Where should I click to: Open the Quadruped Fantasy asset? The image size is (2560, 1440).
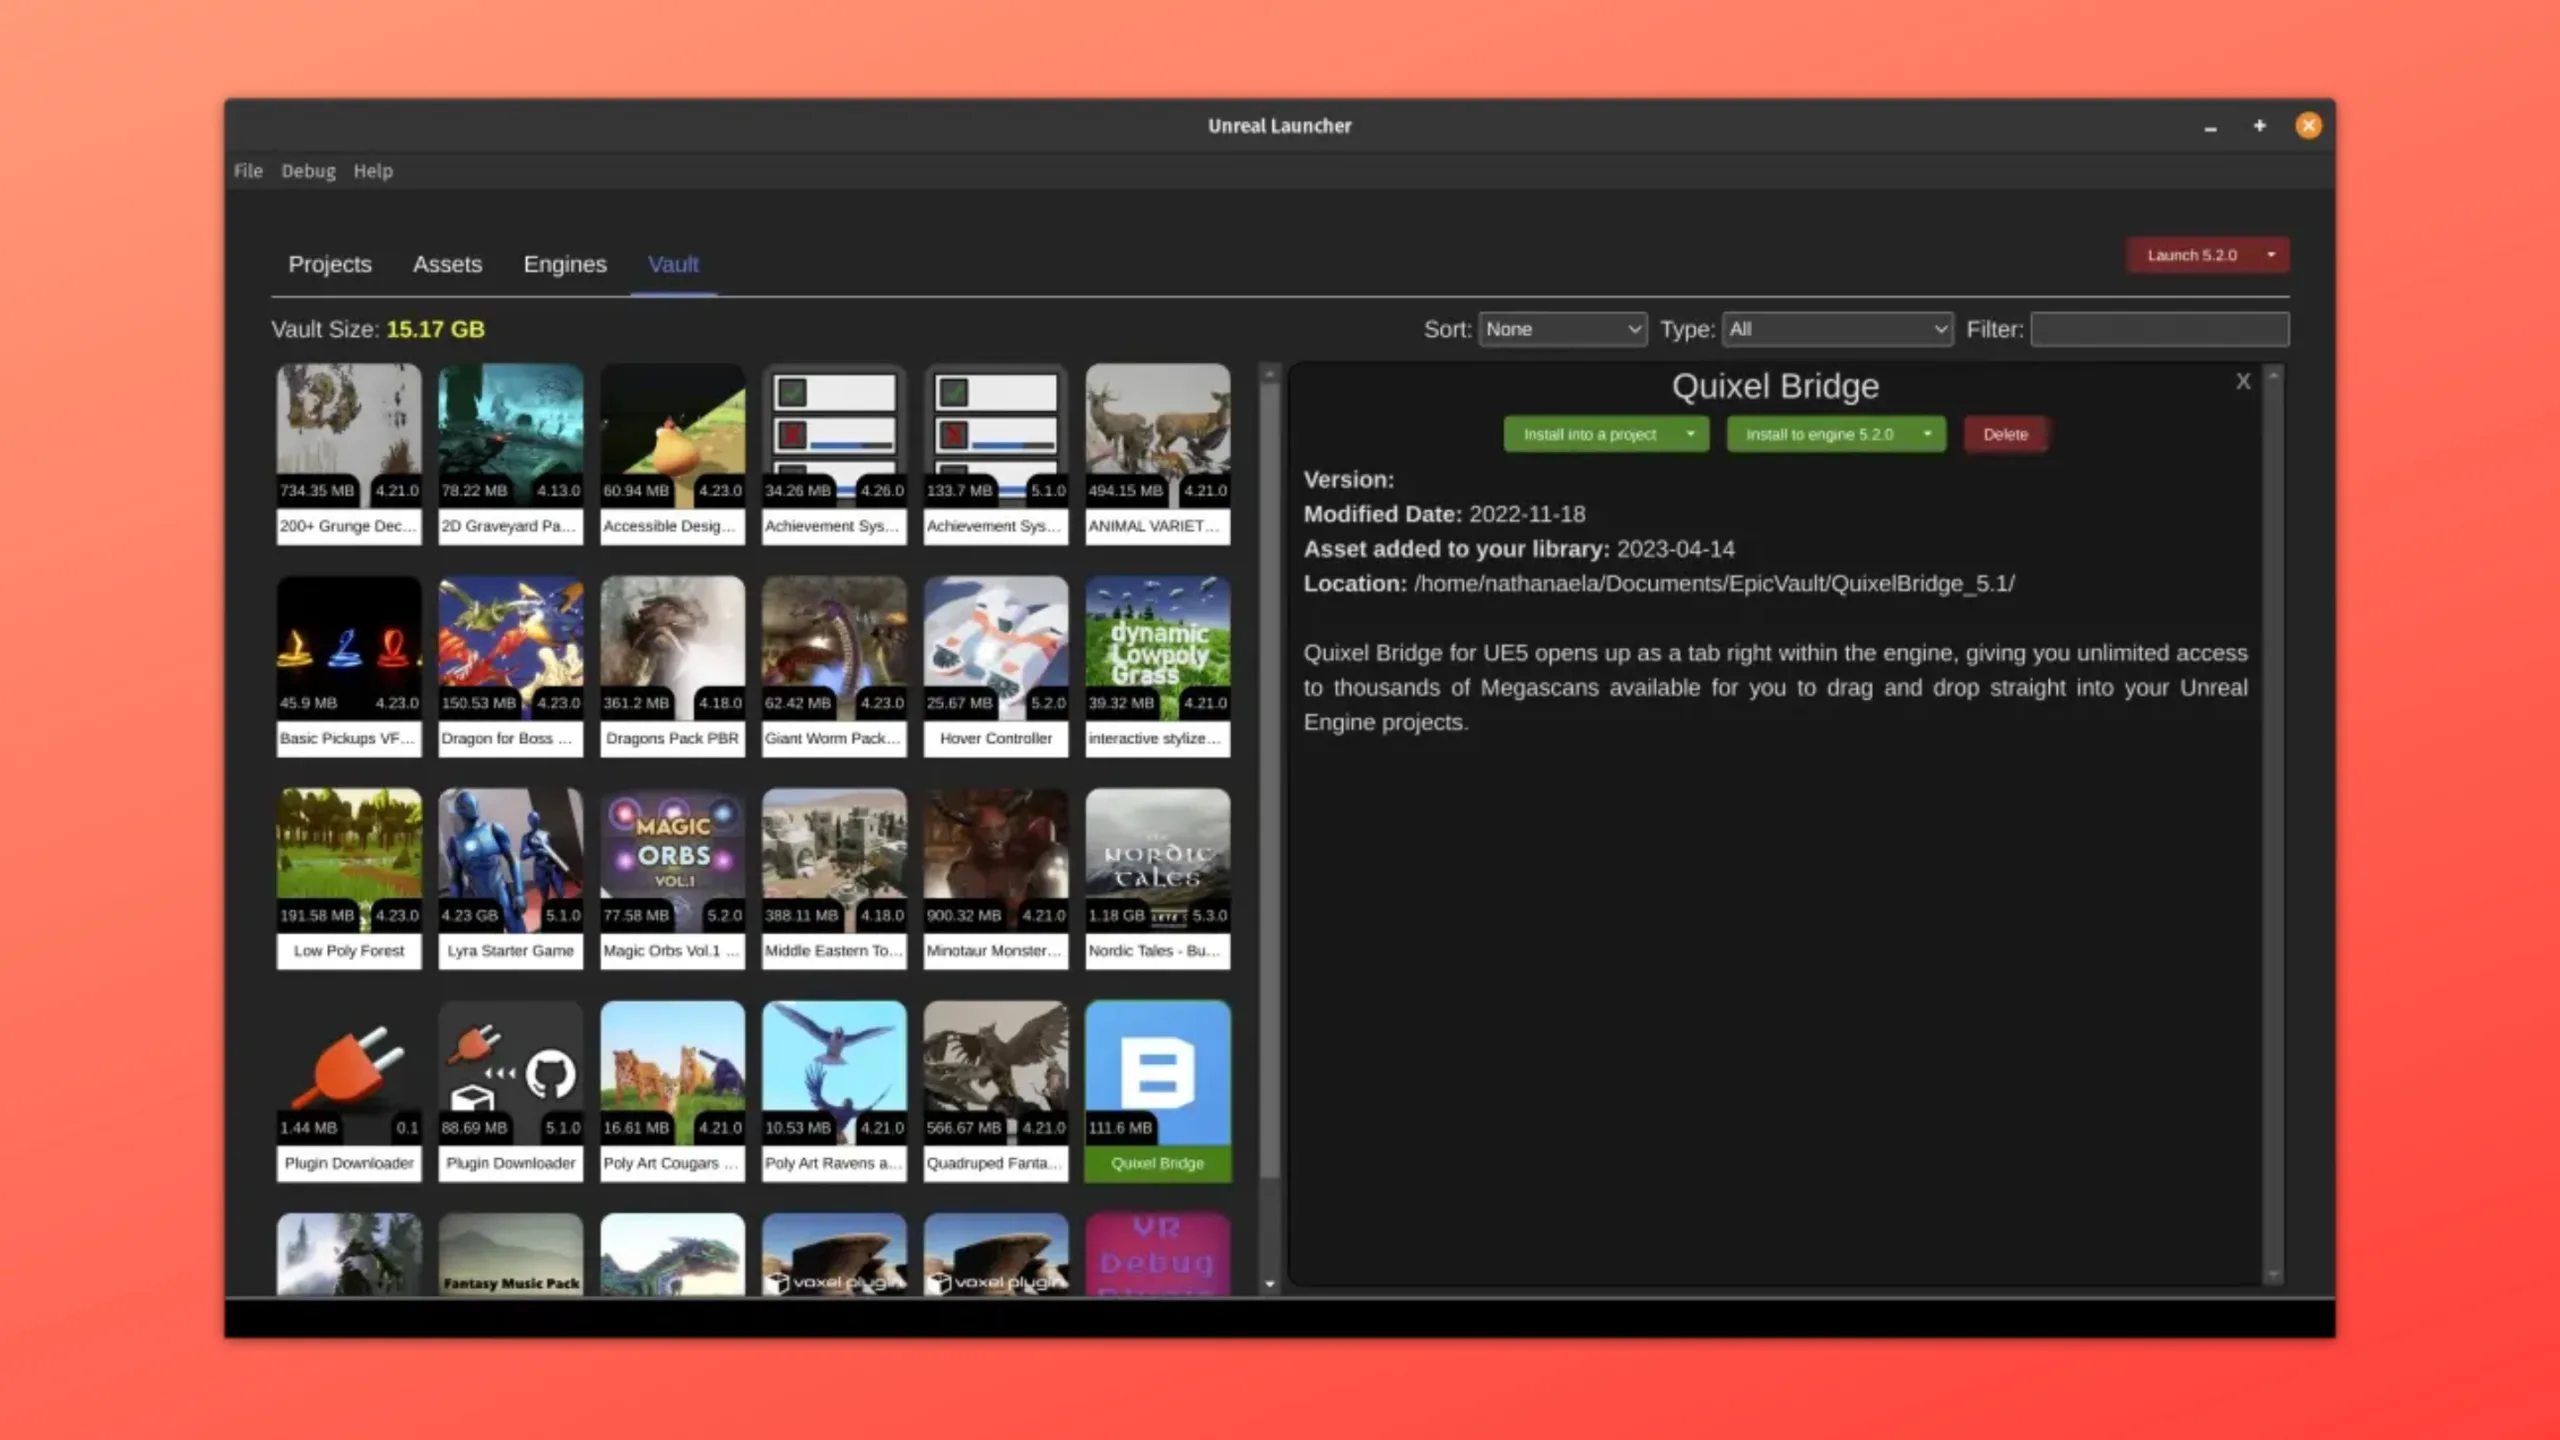(996, 1091)
